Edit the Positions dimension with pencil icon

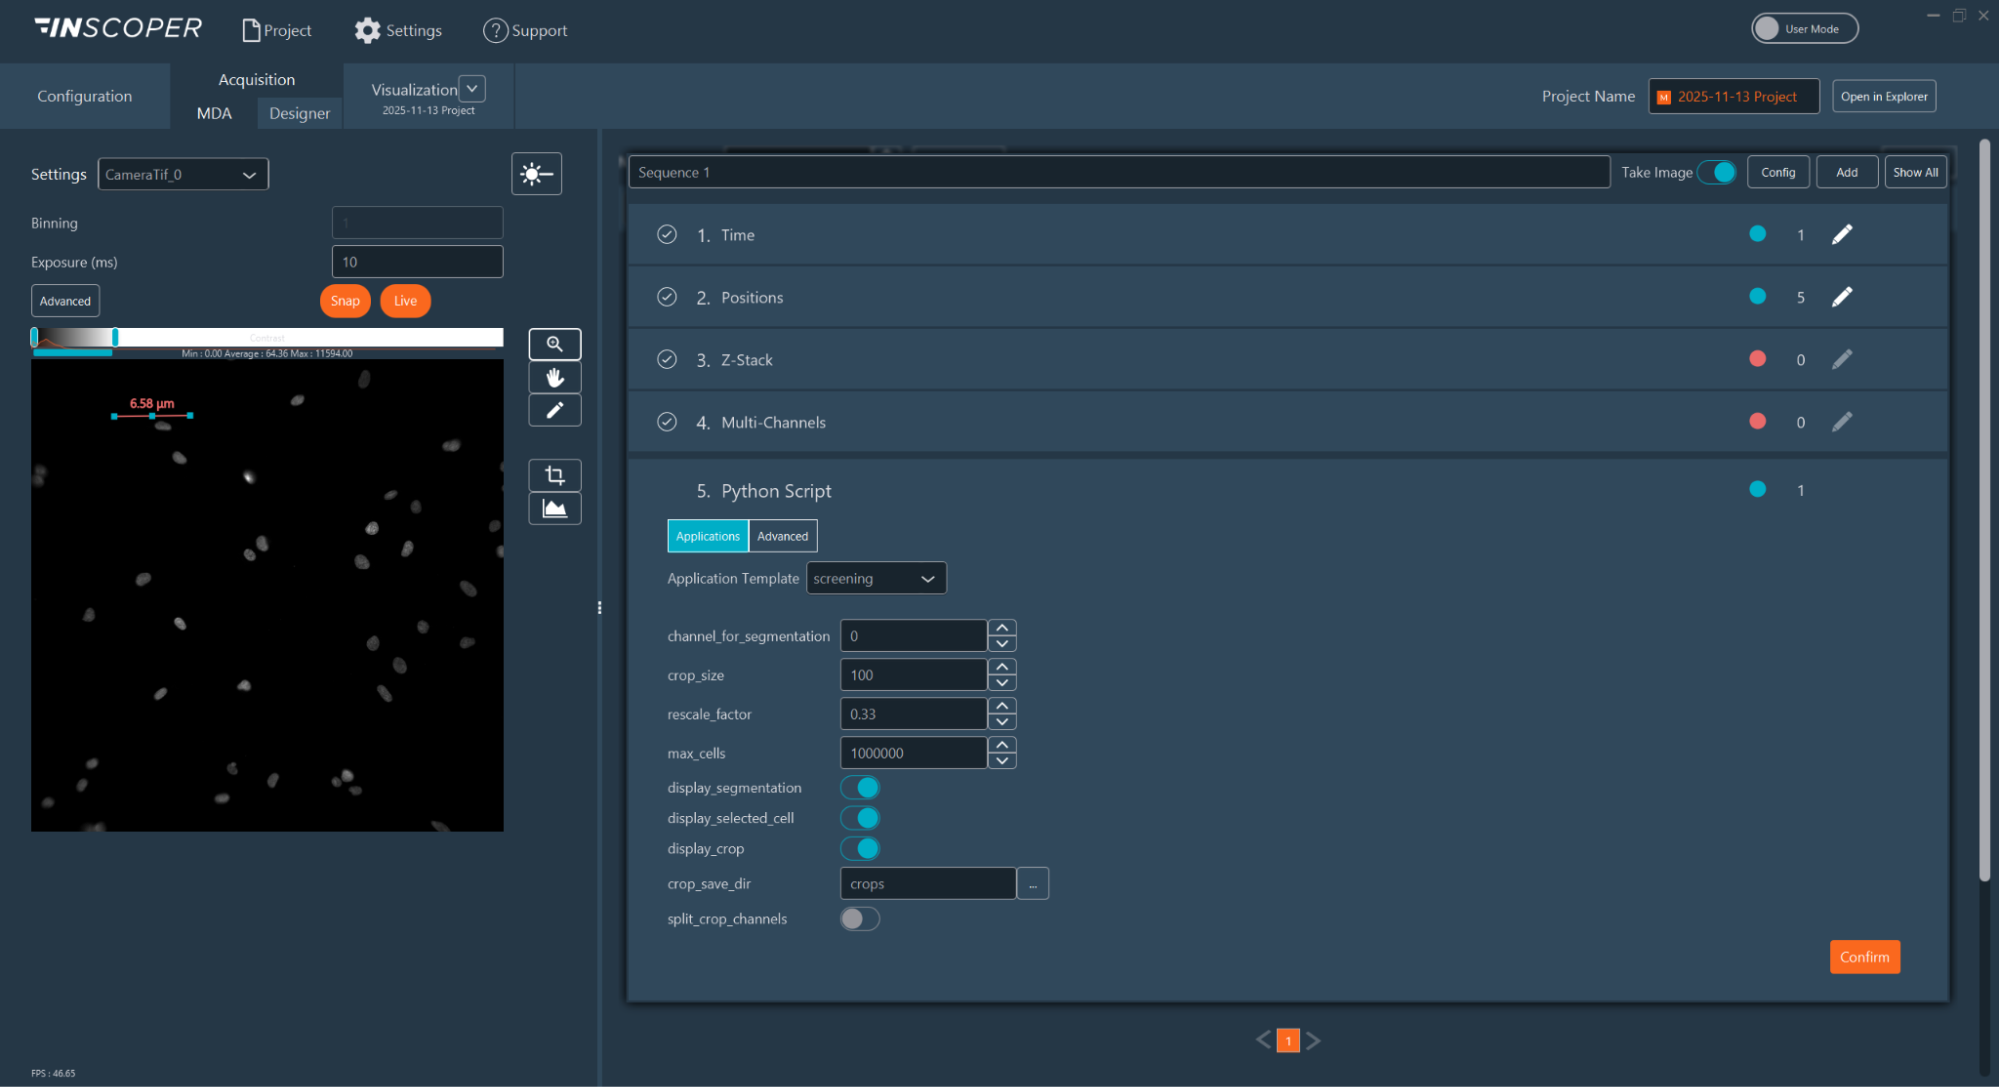pos(1841,297)
